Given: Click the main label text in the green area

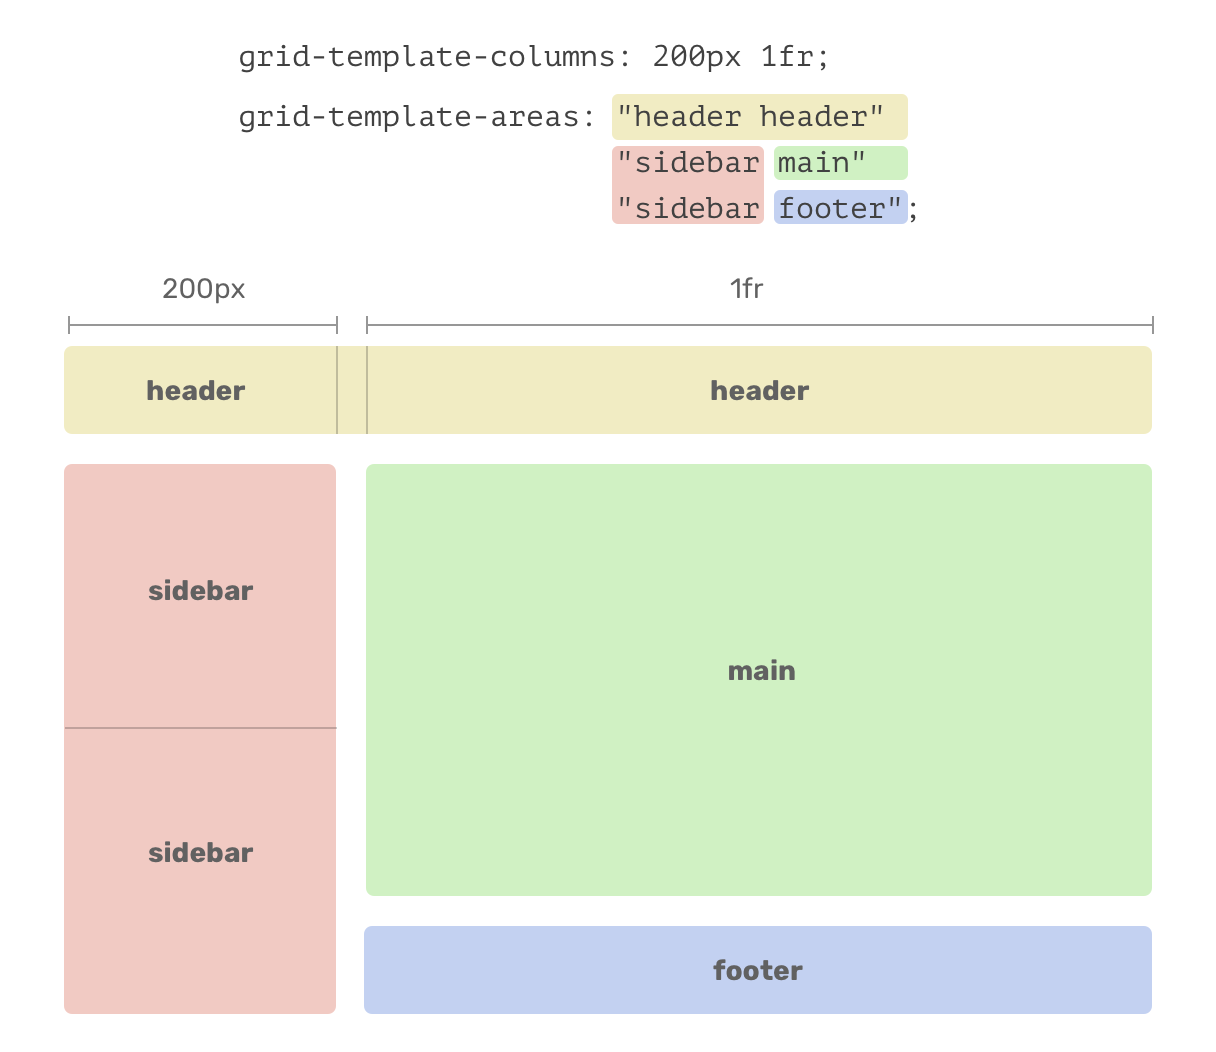Looking at the screenshot, I should click(x=761, y=671).
